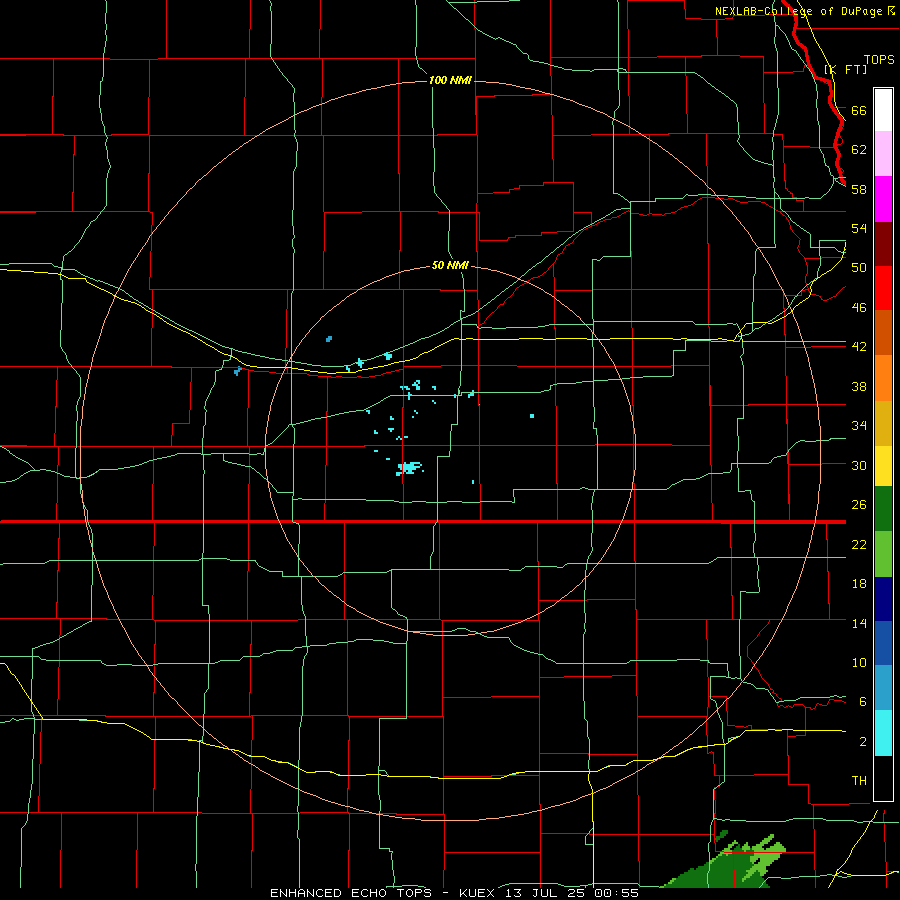The height and width of the screenshot is (900, 900).
Task: Click the '10' scale value label
Action: point(859,662)
